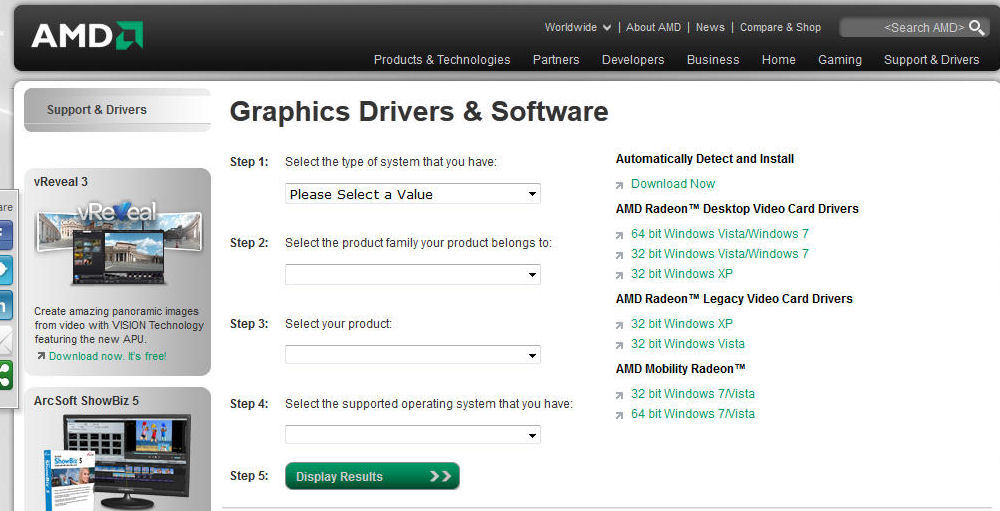Viewport: 1000px width, 511px height.
Task: Click the ArcSoft ShowBiz 5 title
Action: (86, 401)
